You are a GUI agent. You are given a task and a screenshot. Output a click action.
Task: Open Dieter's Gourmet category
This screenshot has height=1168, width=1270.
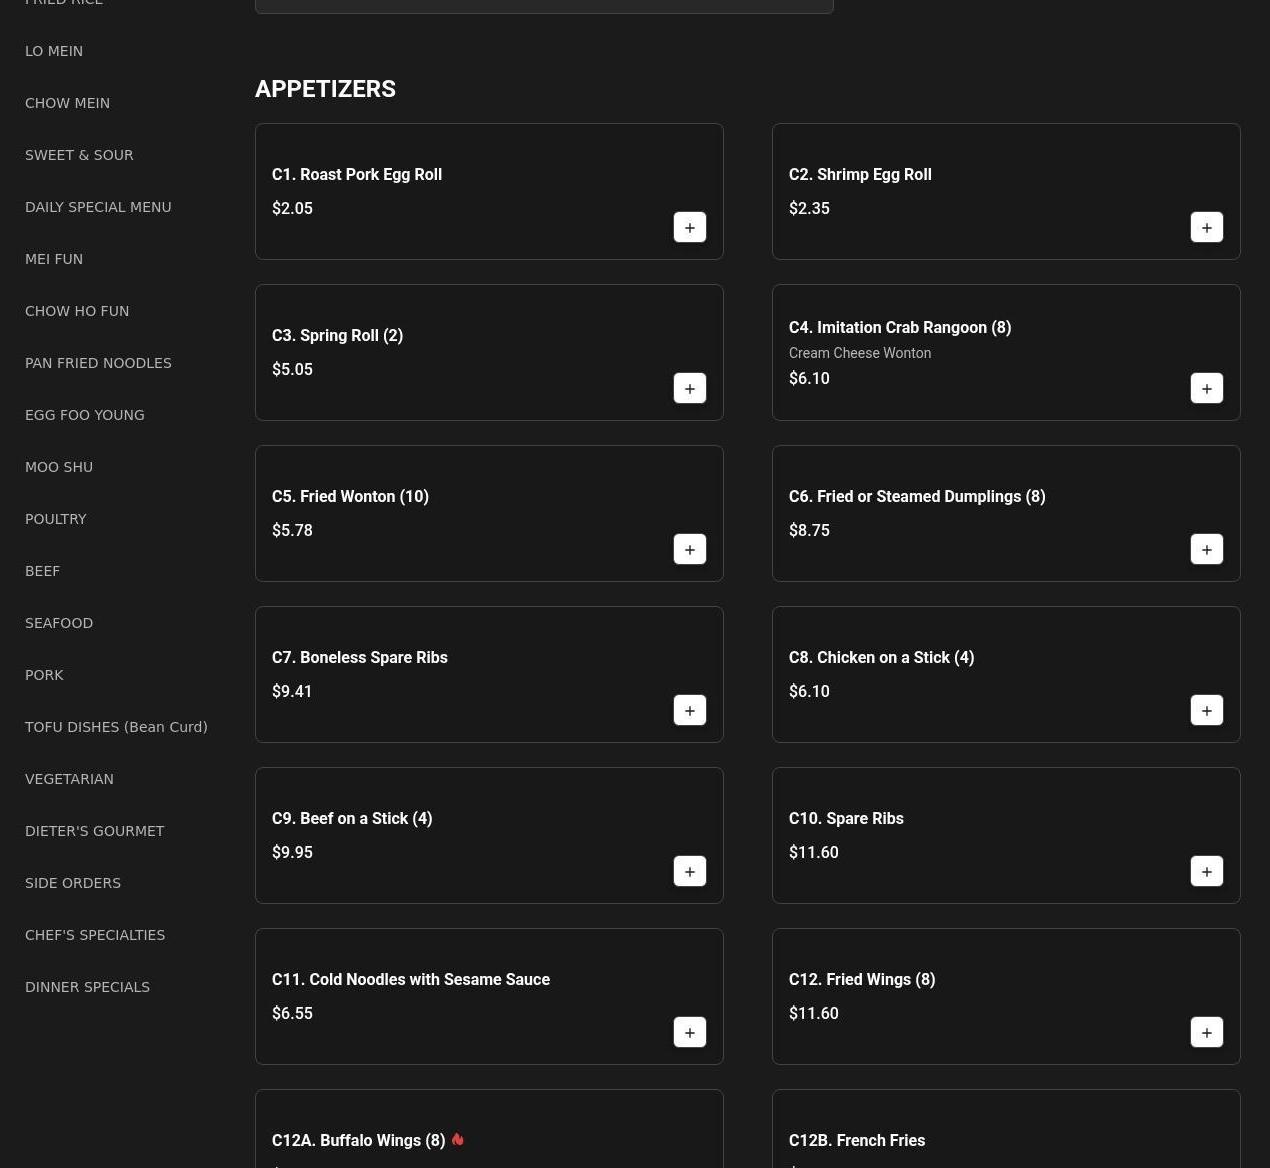[94, 831]
